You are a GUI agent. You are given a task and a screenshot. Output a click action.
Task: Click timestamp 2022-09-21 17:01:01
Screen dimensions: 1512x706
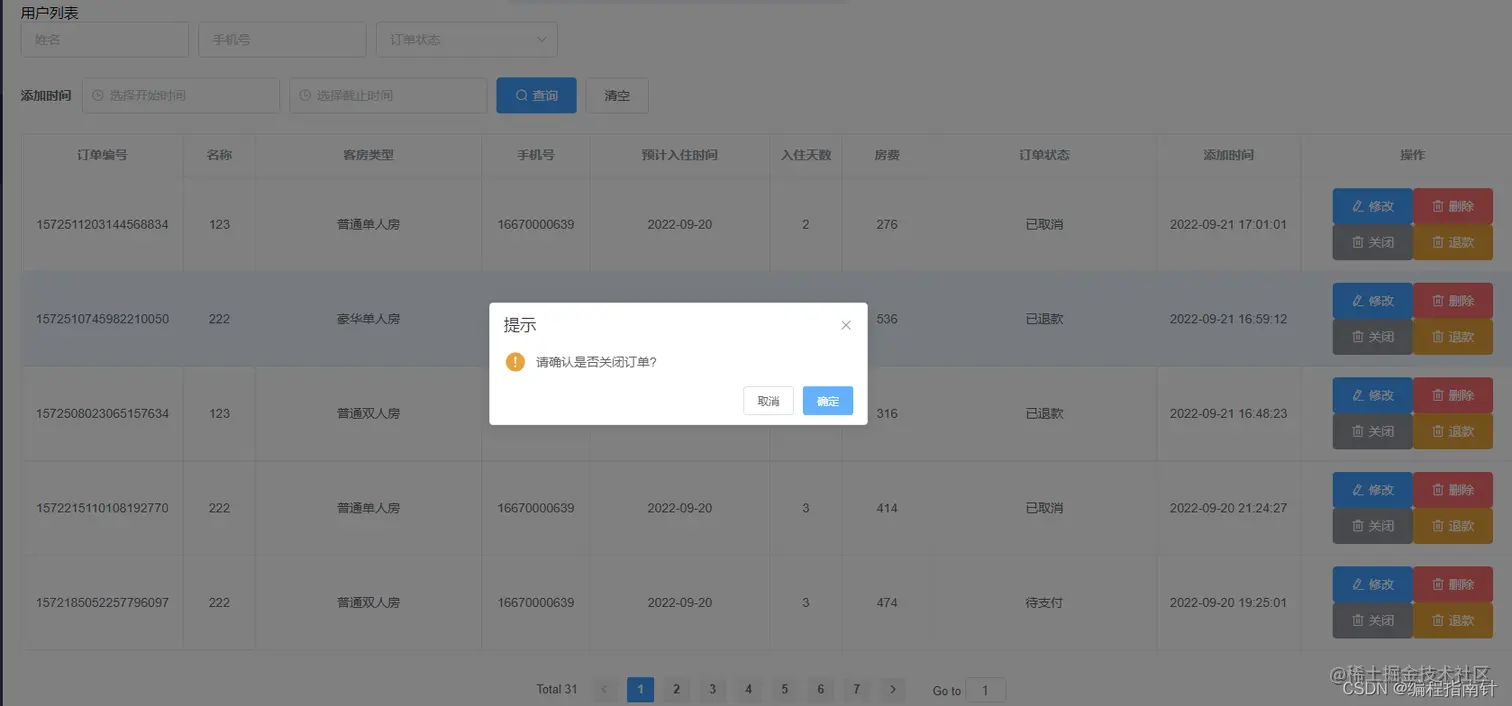1228,224
